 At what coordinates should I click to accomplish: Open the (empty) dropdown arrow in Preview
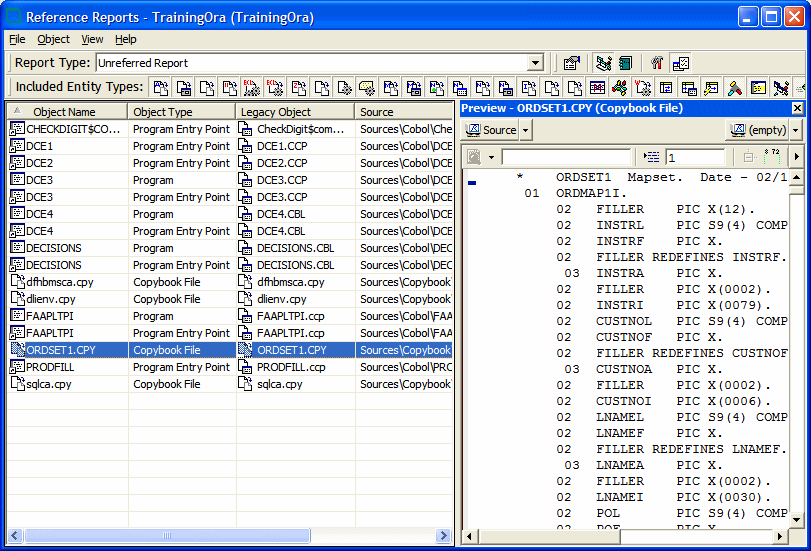[796, 130]
